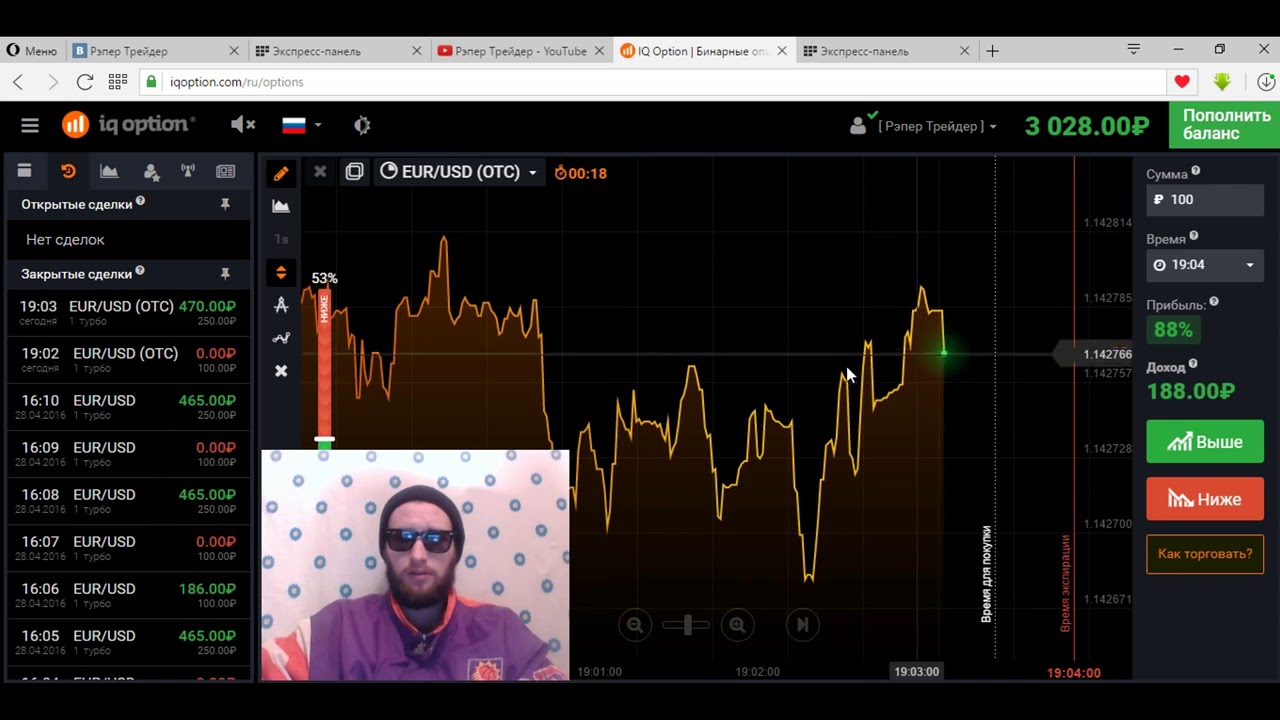
Task: Open the 16:05 EUR/USD closed deal
Action: (x=128, y=641)
